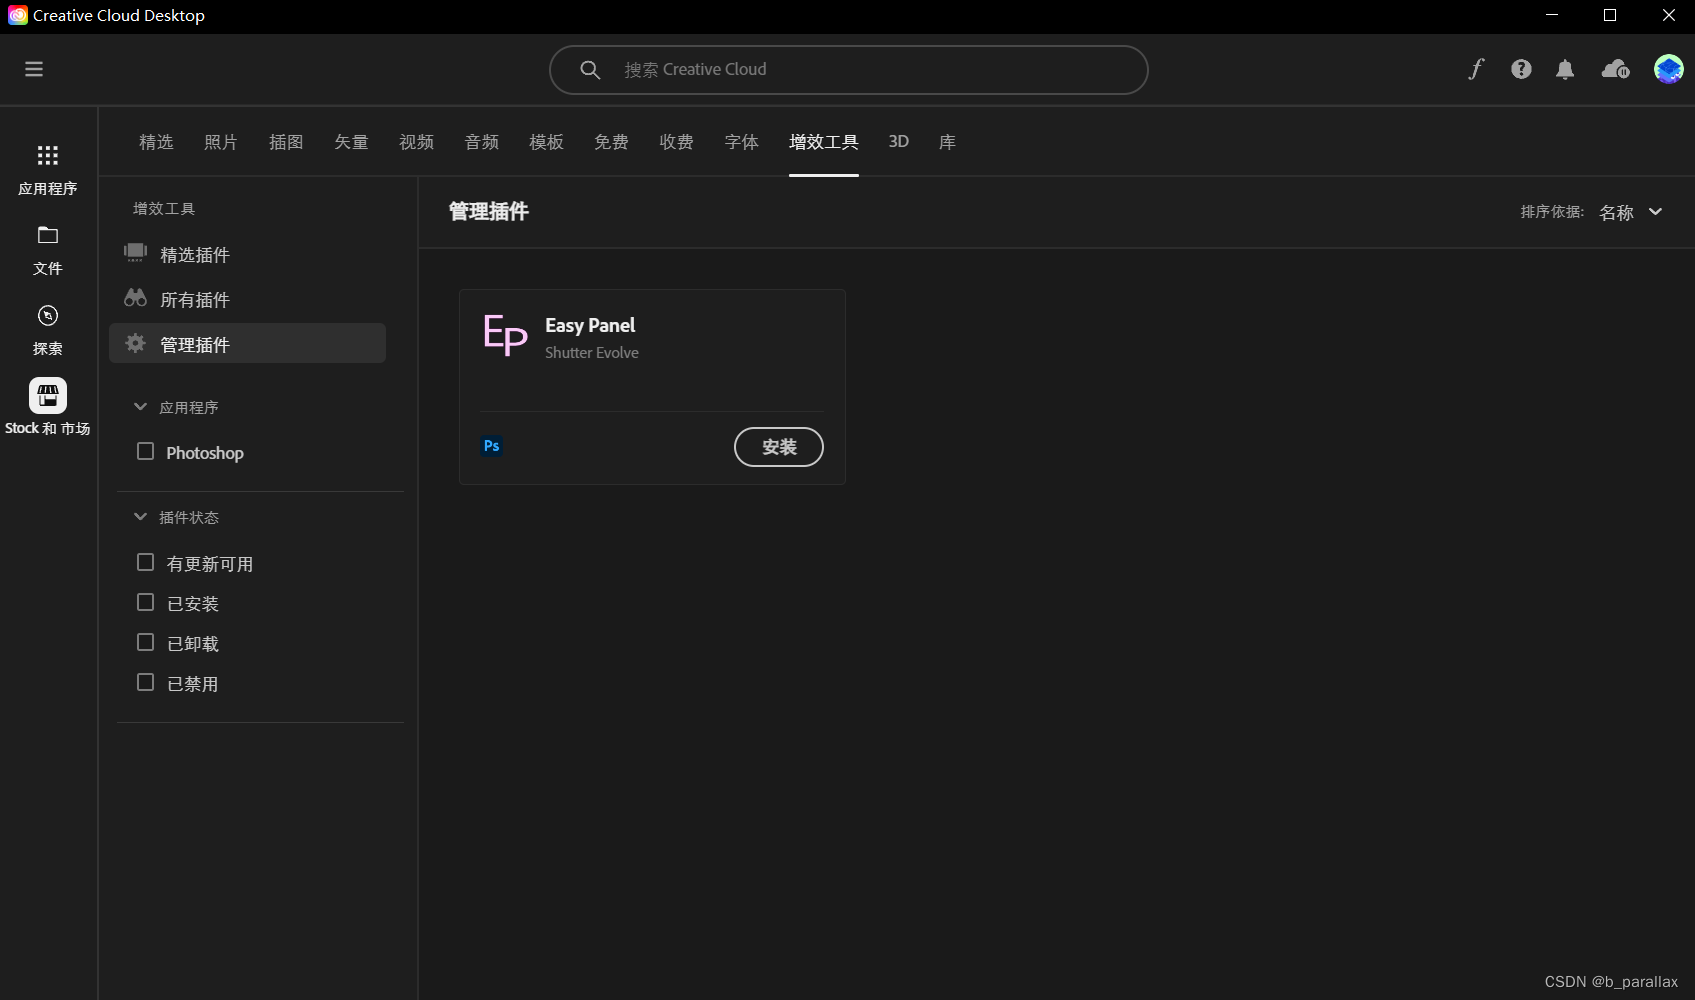Click the 搜索 Creative Cloud search field
Screen dimensions: 1695x1000
pyautogui.click(x=848, y=70)
